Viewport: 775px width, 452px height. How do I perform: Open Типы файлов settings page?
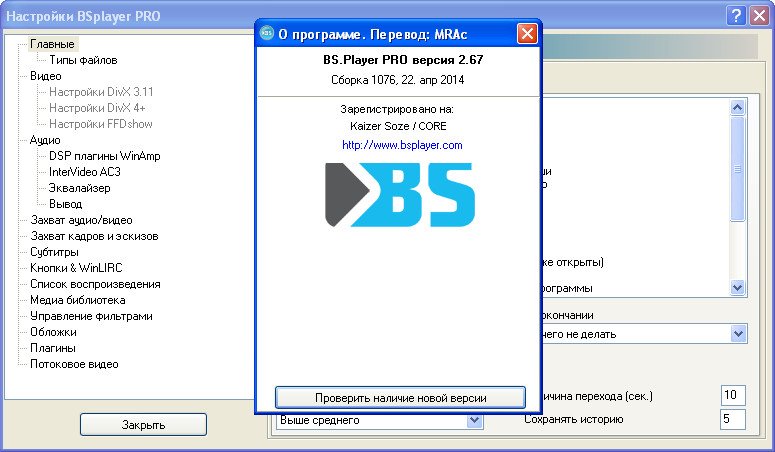pyautogui.click(x=82, y=60)
